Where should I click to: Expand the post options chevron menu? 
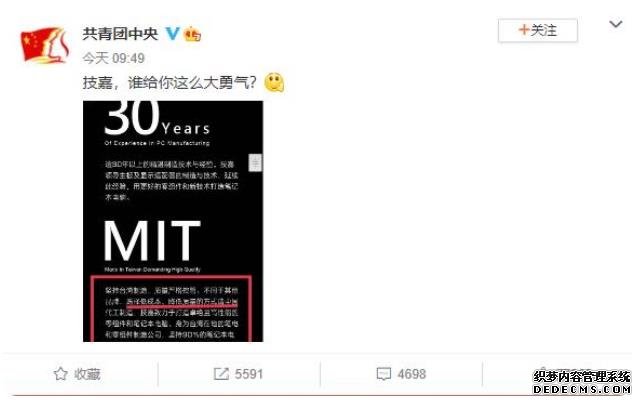click(615, 25)
